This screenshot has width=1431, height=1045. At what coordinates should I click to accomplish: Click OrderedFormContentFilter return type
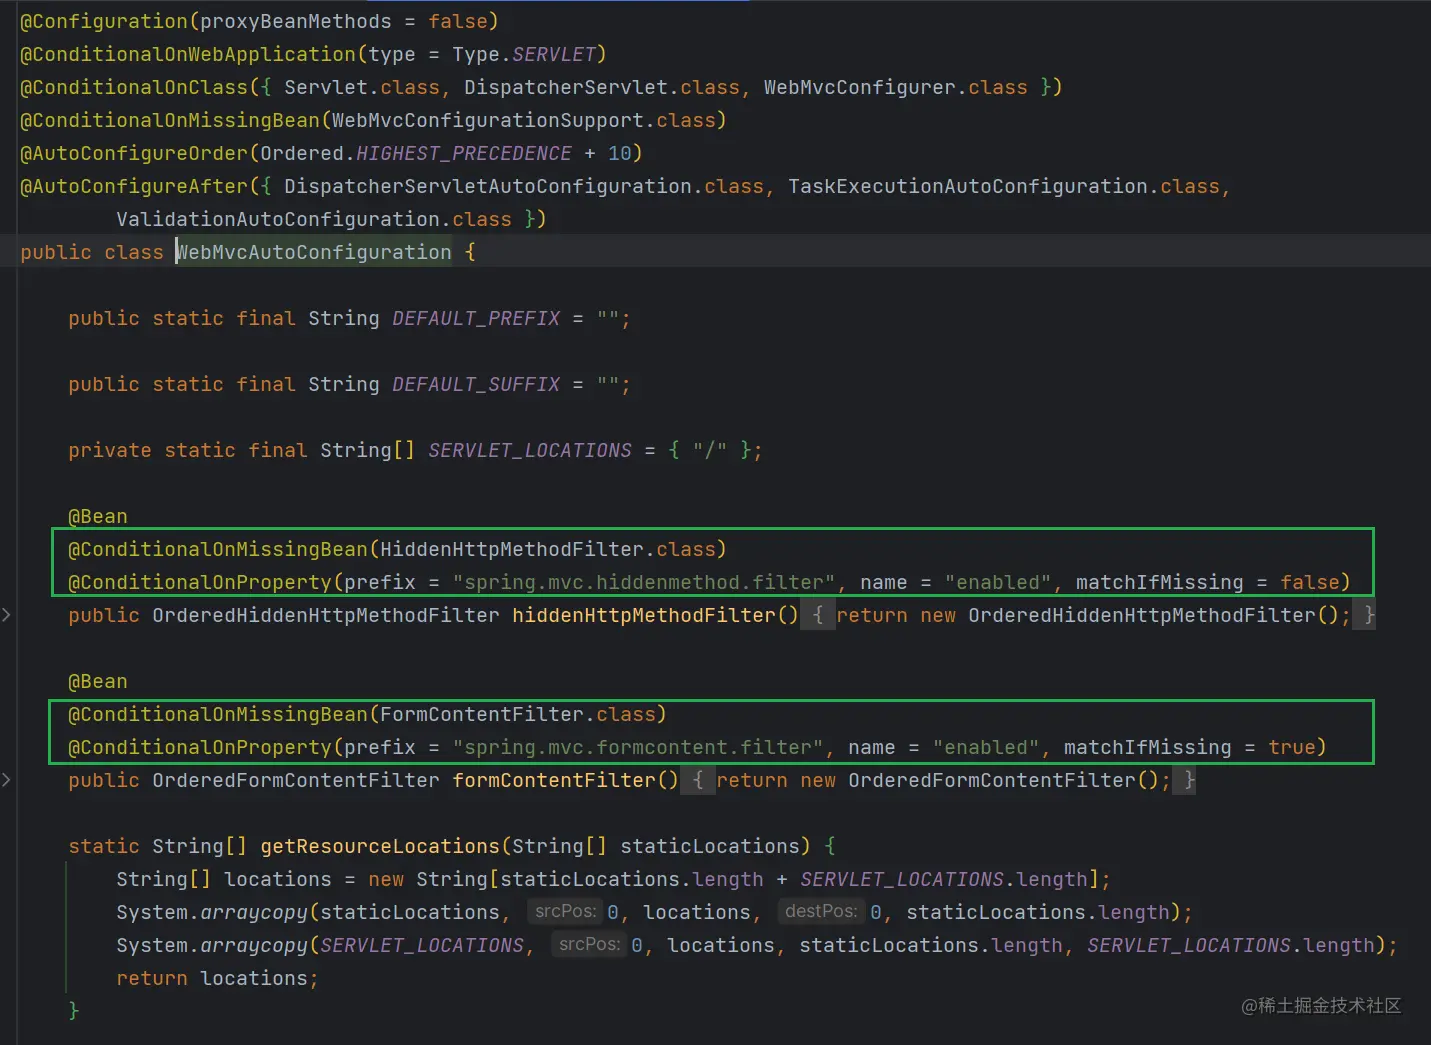point(296,780)
